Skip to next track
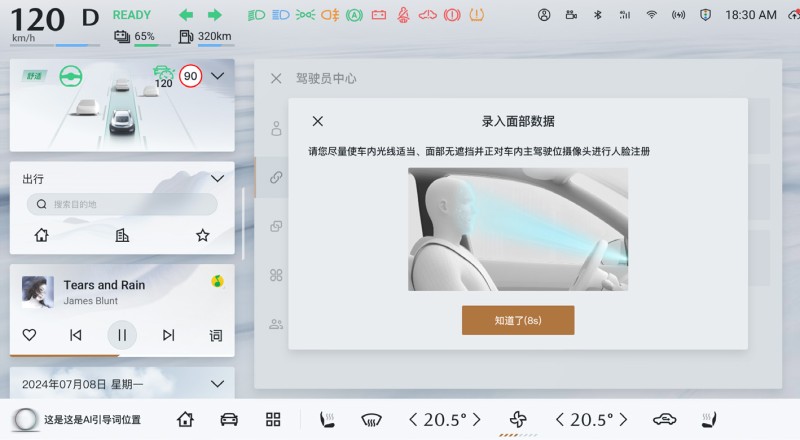Screen dimensions: 800x440 168,335
